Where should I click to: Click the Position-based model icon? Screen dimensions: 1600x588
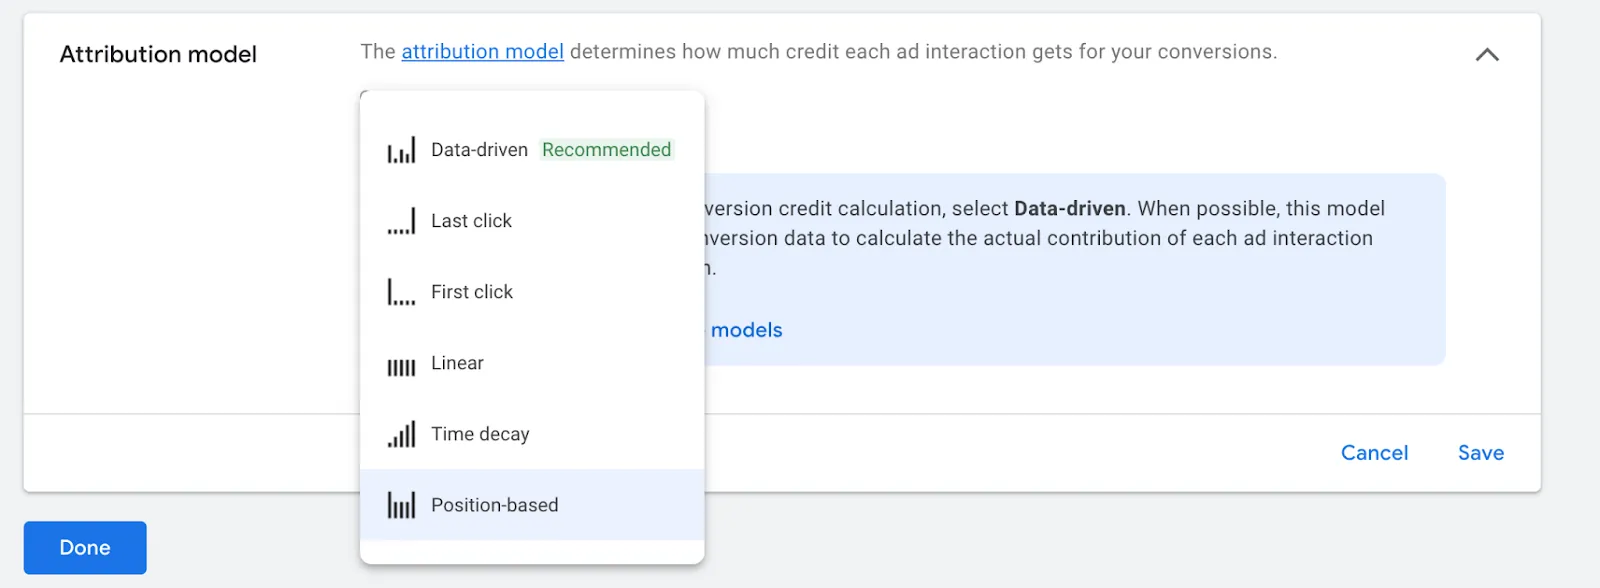(400, 505)
